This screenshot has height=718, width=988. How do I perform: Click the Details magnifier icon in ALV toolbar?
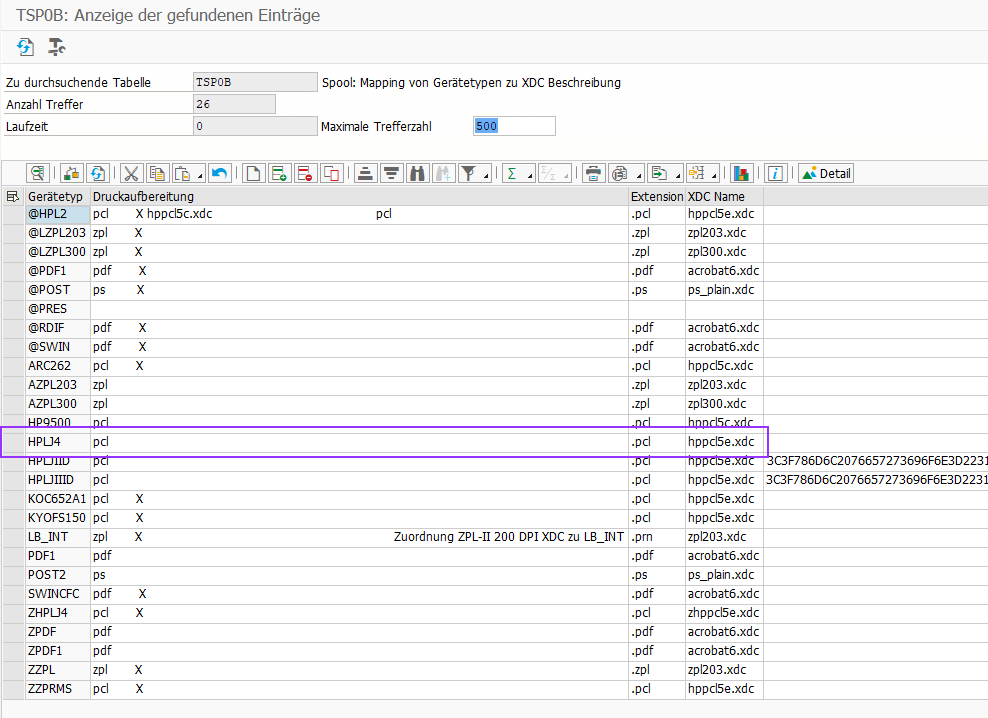pyautogui.click(x=38, y=173)
